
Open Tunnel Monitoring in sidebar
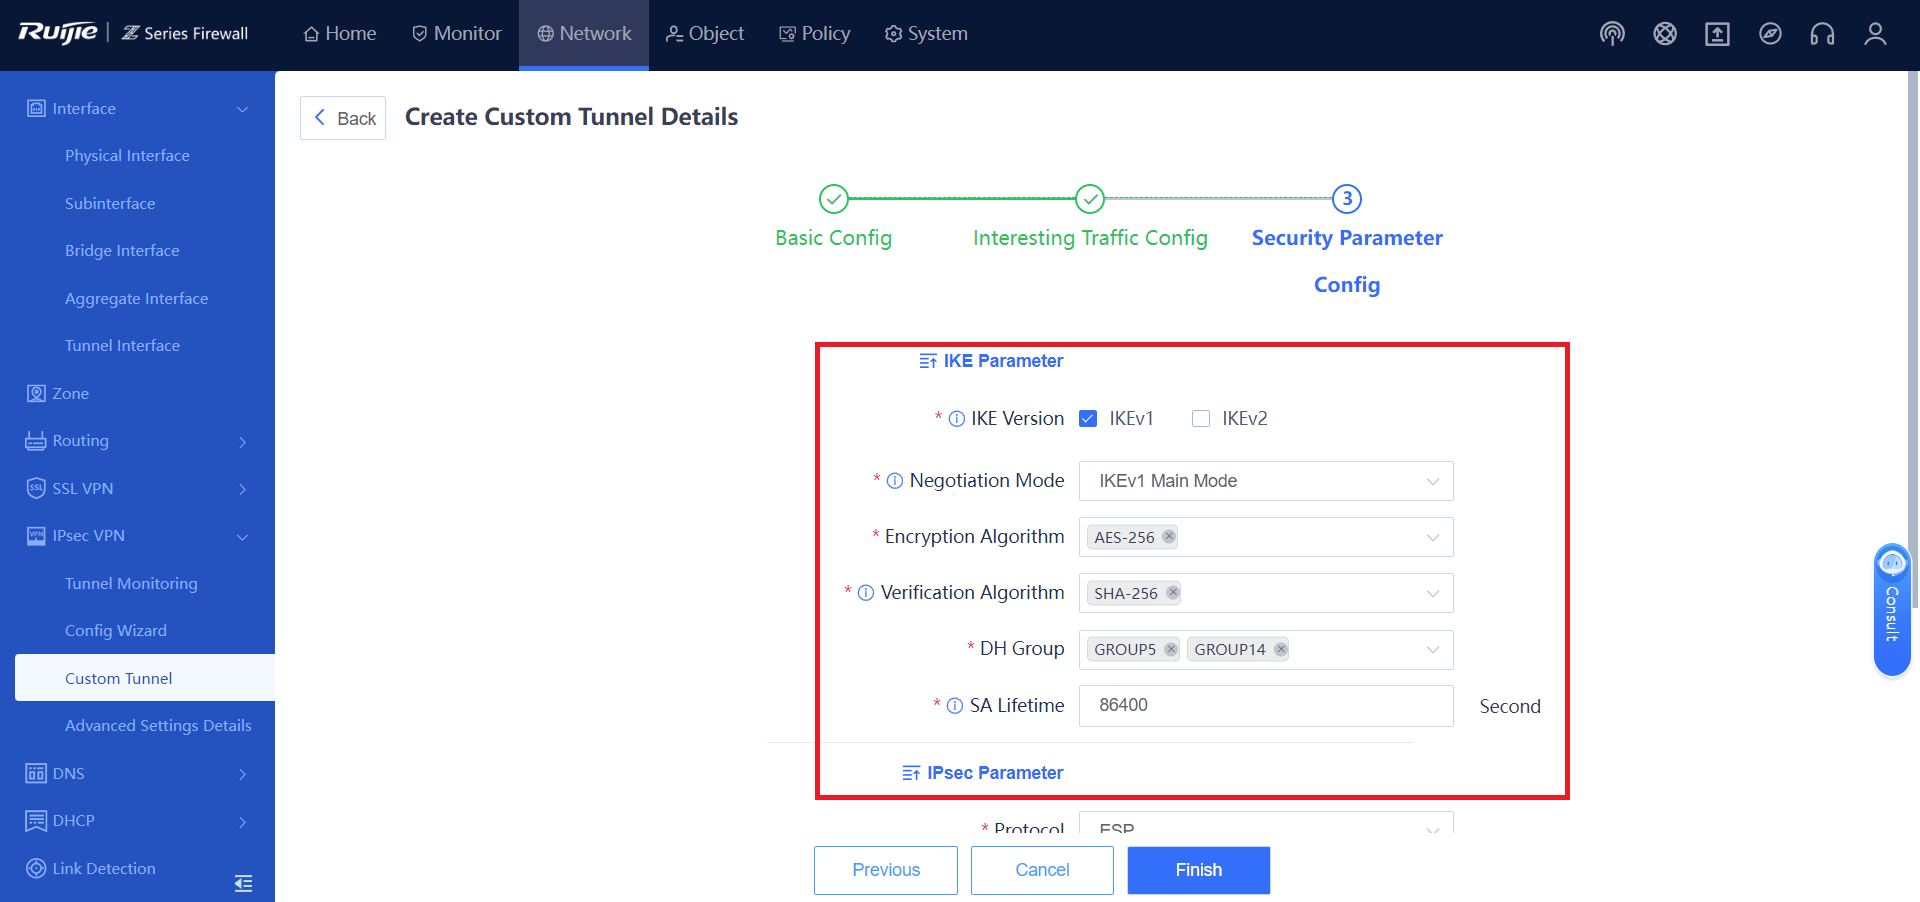(131, 583)
